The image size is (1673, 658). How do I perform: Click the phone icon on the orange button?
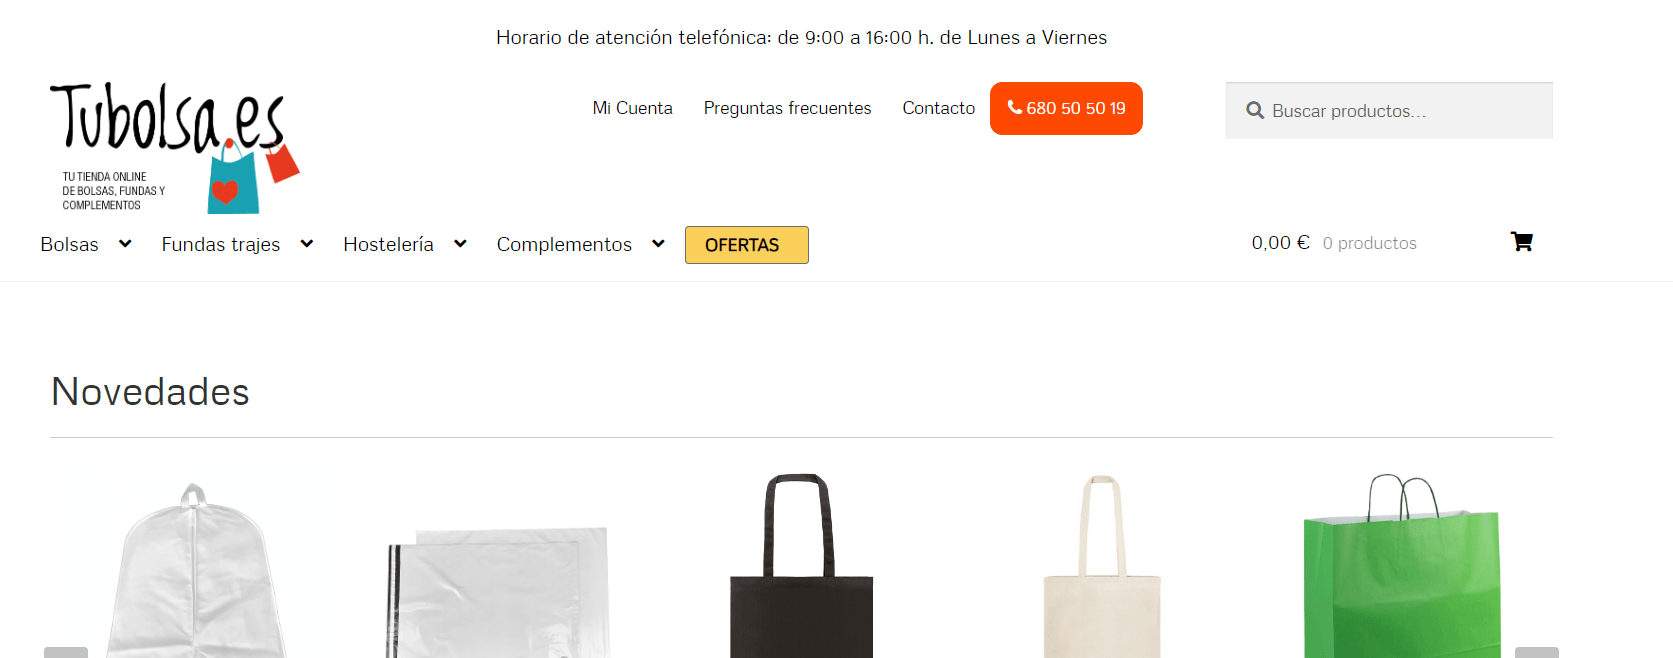tap(1014, 107)
